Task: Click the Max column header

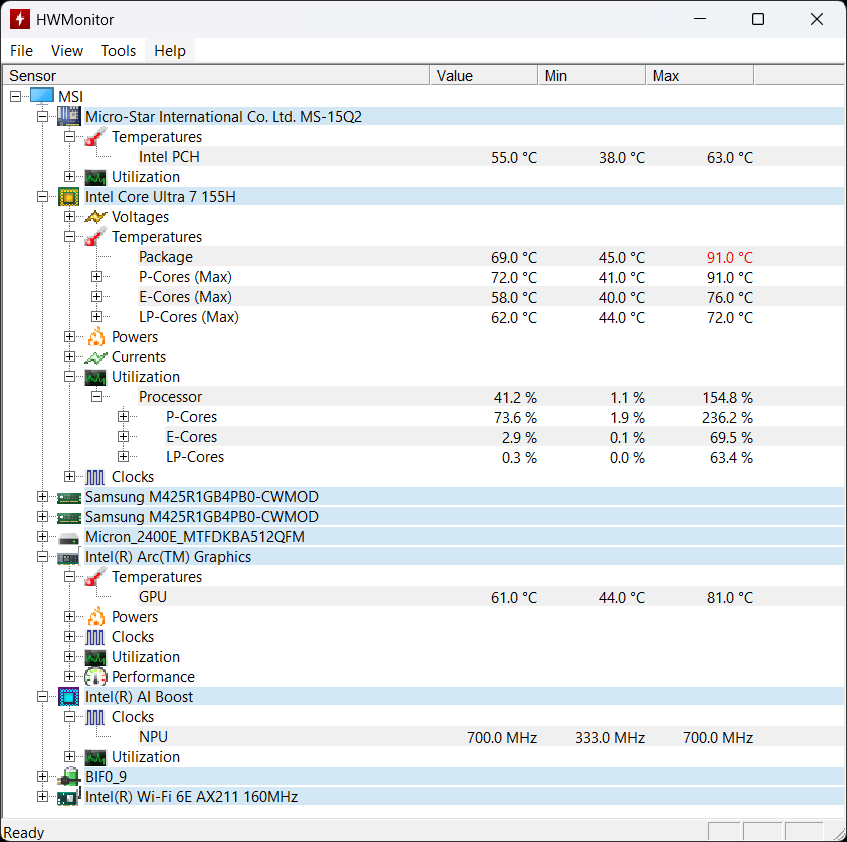Action: [700, 76]
